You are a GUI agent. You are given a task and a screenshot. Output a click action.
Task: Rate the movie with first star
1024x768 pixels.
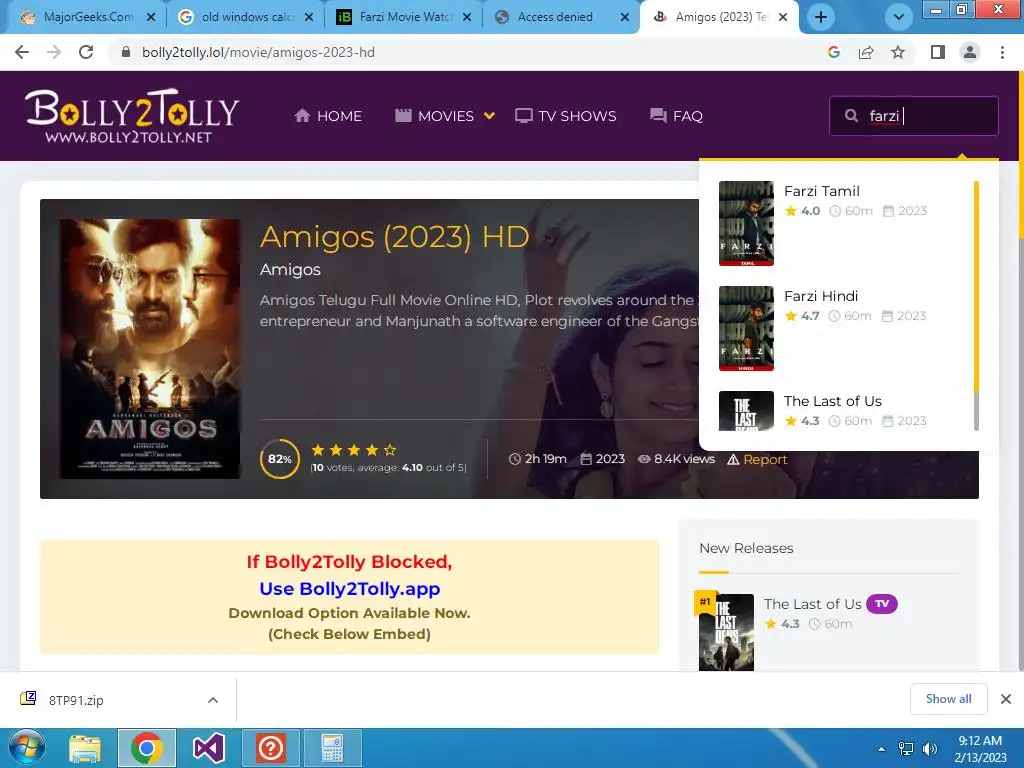point(318,450)
